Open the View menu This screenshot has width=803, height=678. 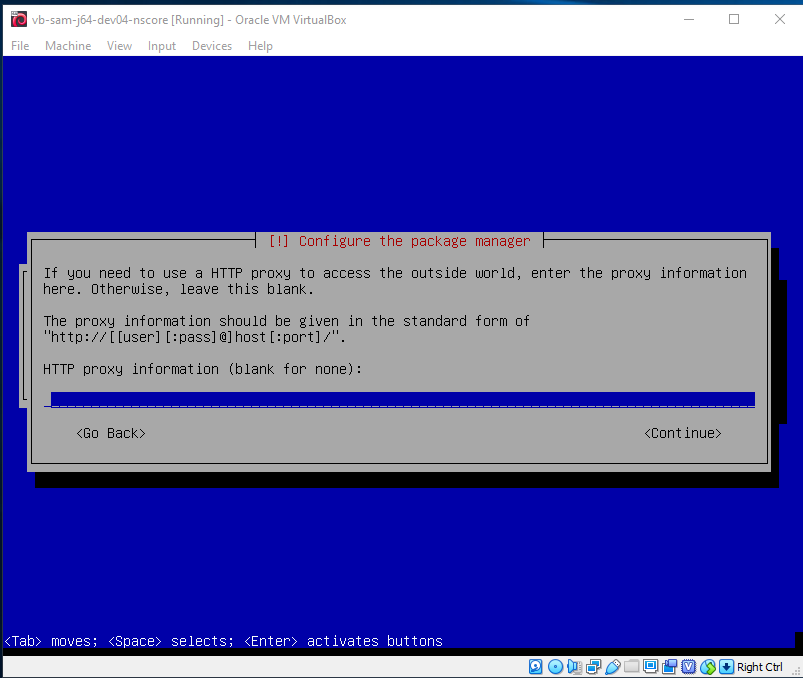click(x=119, y=46)
